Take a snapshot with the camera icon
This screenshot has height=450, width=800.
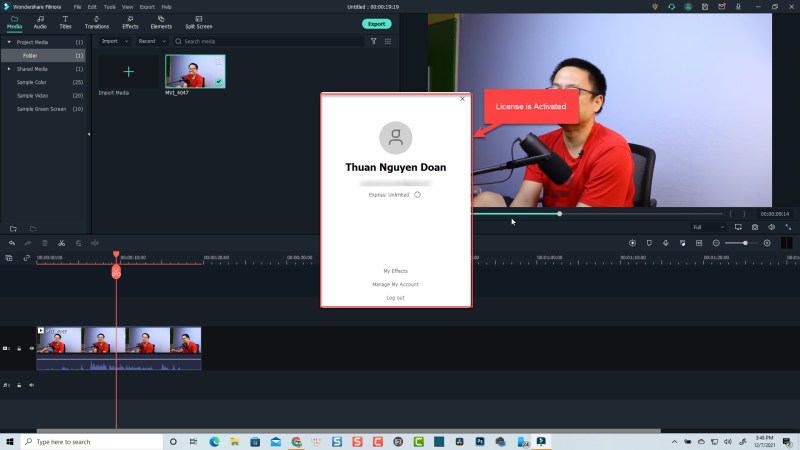pyautogui.click(x=755, y=227)
